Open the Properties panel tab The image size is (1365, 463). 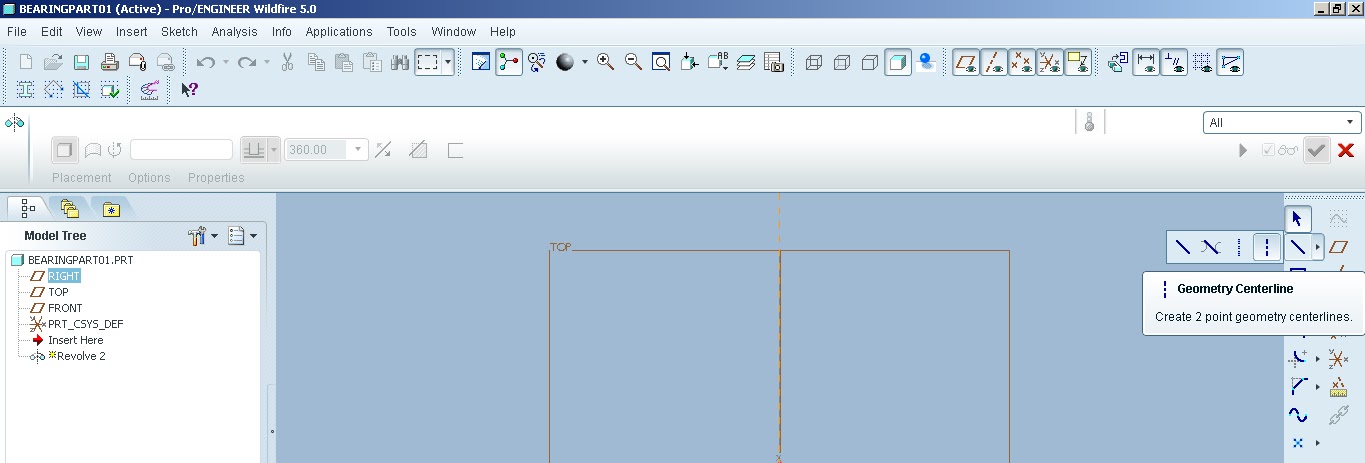(x=216, y=178)
